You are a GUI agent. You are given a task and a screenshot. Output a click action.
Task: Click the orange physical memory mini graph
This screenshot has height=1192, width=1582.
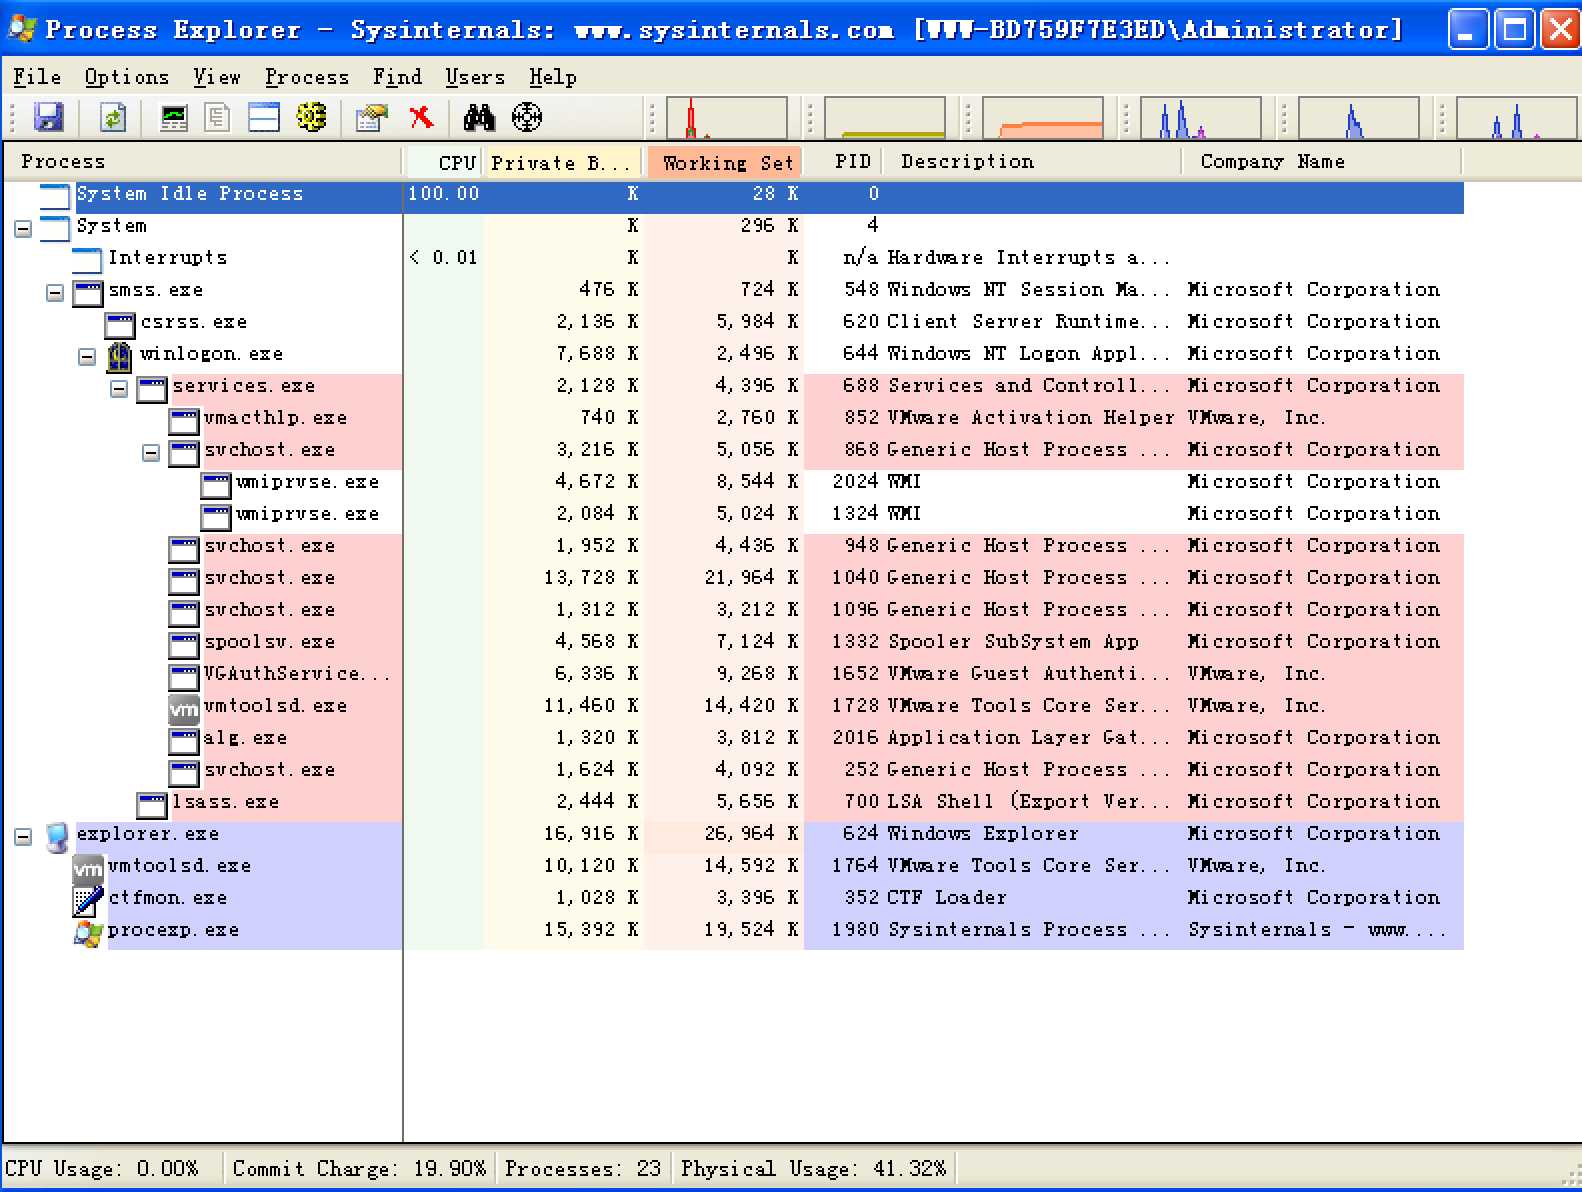click(x=1043, y=117)
